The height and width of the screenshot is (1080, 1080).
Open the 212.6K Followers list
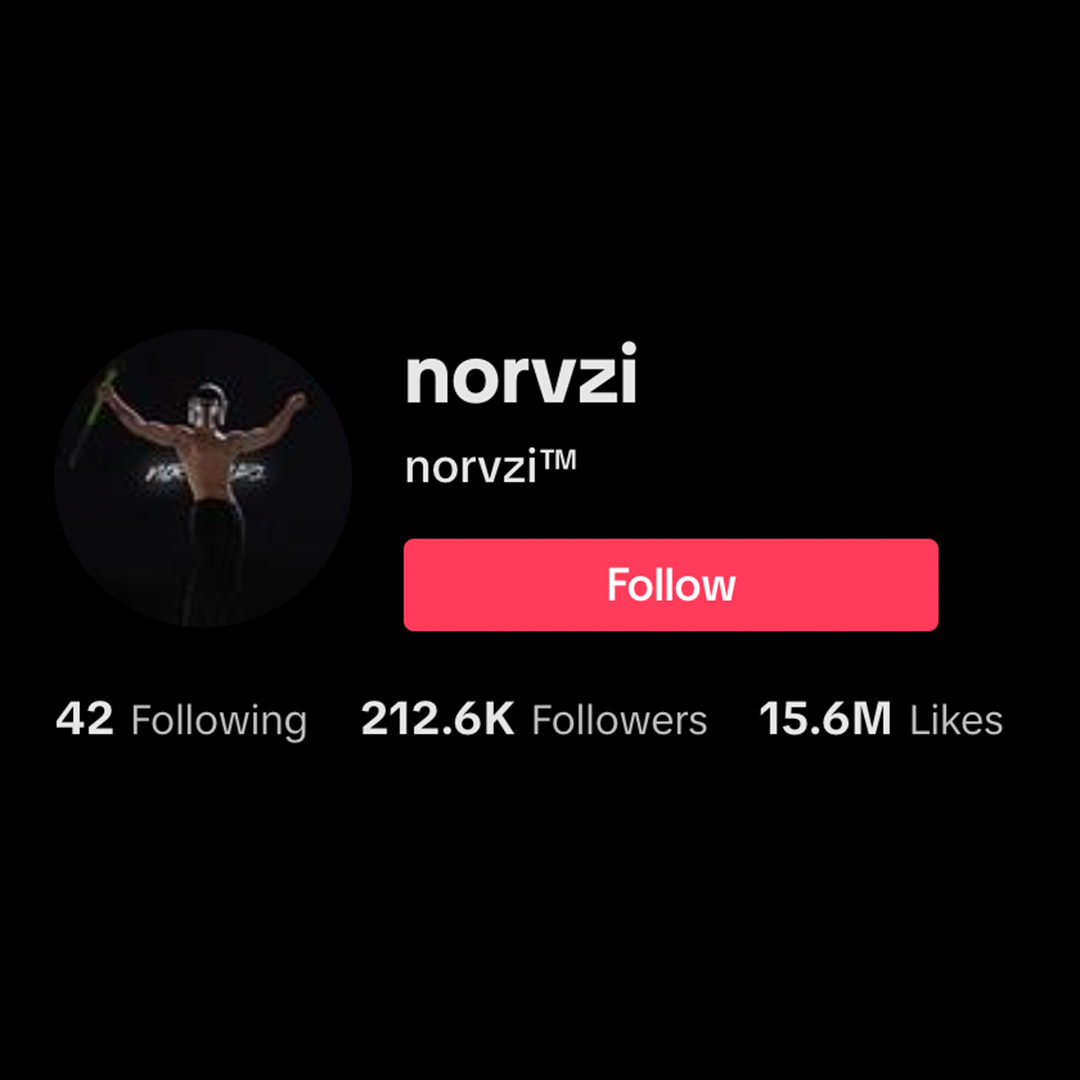pos(534,720)
